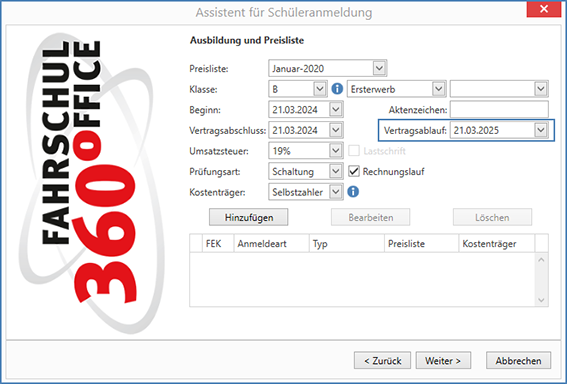This screenshot has height=384, width=567.
Task: Cancel the wizard with Abbrechen
Action: coord(518,360)
